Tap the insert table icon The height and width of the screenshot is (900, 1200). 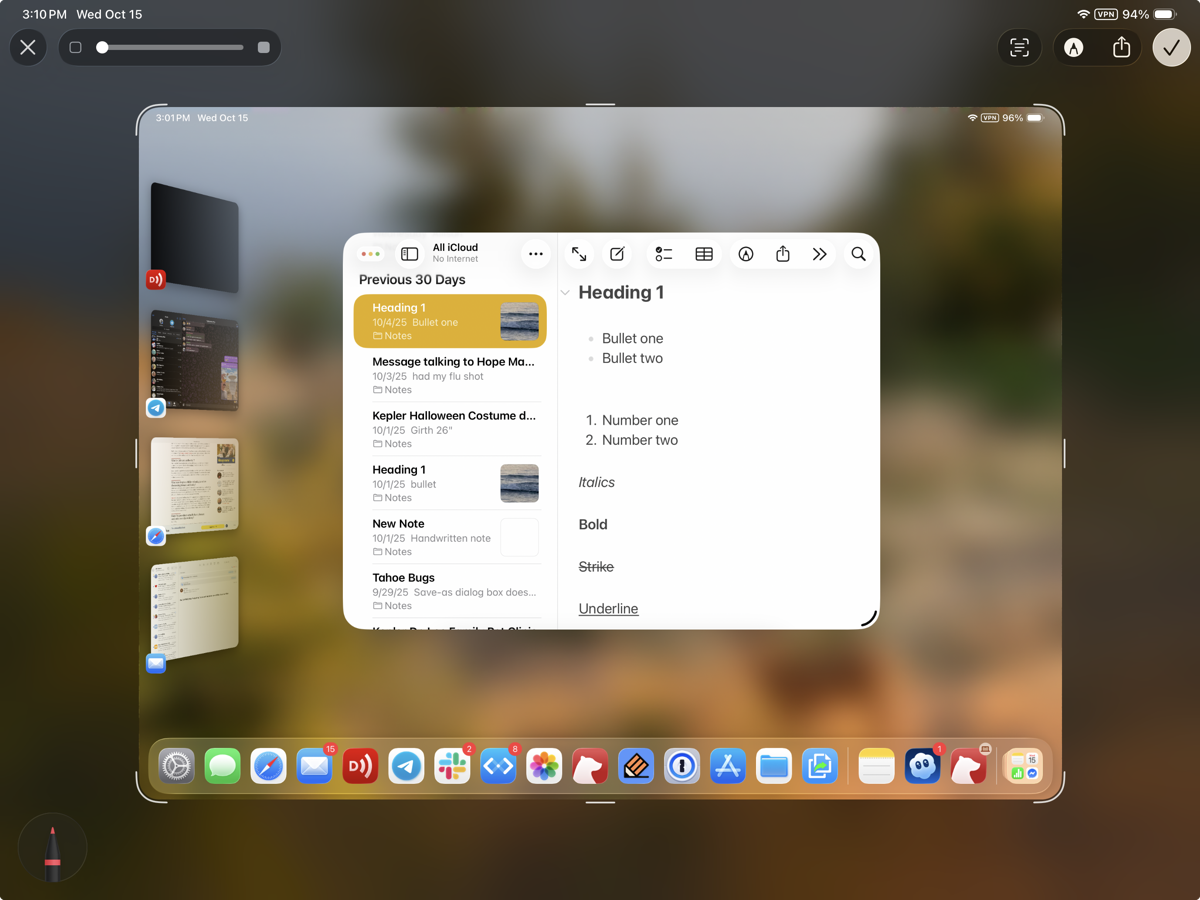click(x=703, y=254)
